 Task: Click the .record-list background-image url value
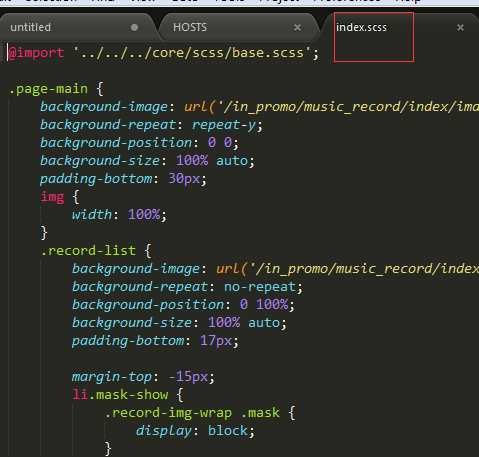click(x=347, y=269)
